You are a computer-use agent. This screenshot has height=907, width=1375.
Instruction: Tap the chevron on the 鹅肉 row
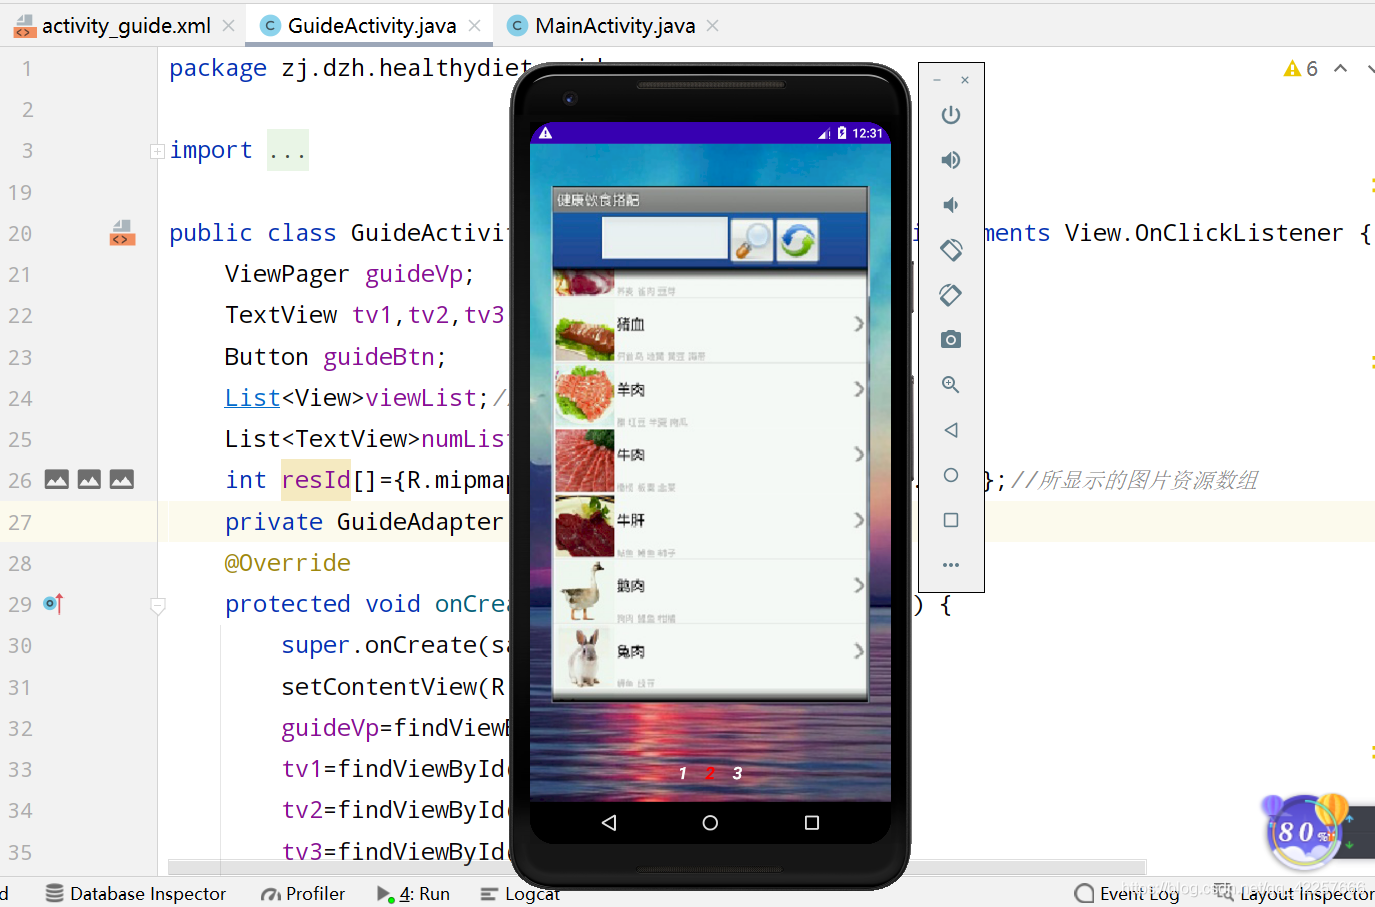click(x=858, y=585)
